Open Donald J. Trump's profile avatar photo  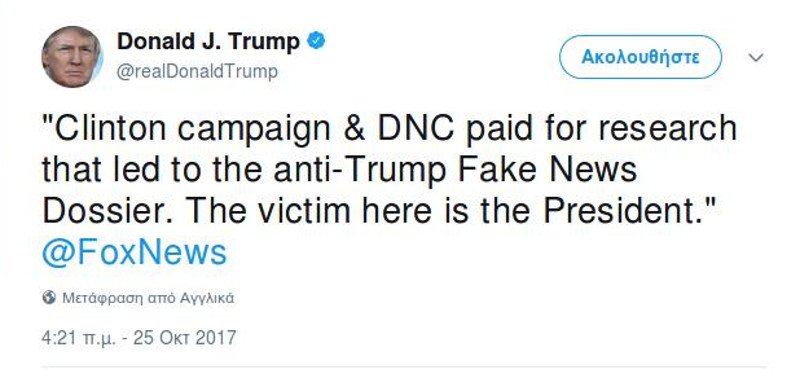pyautogui.click(x=72, y=57)
